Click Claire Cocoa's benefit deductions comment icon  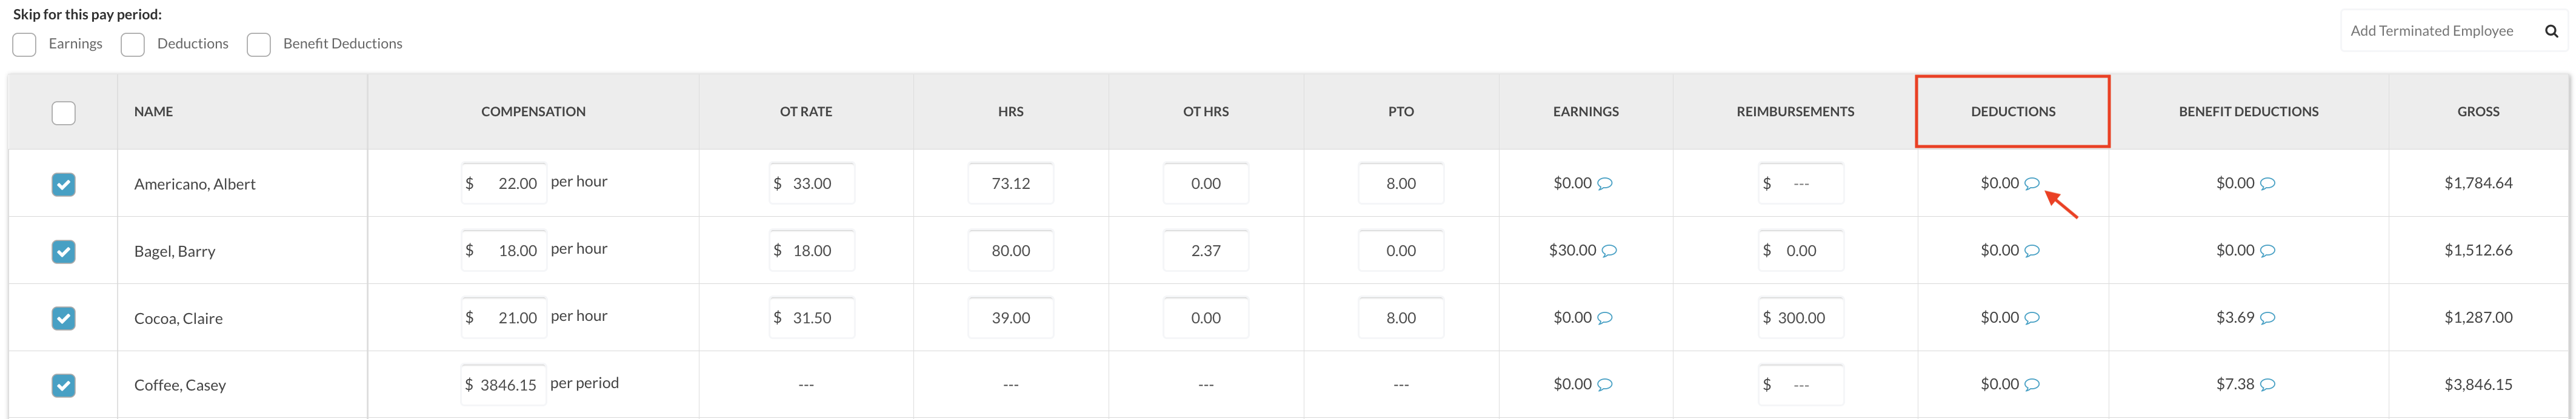[2267, 318]
